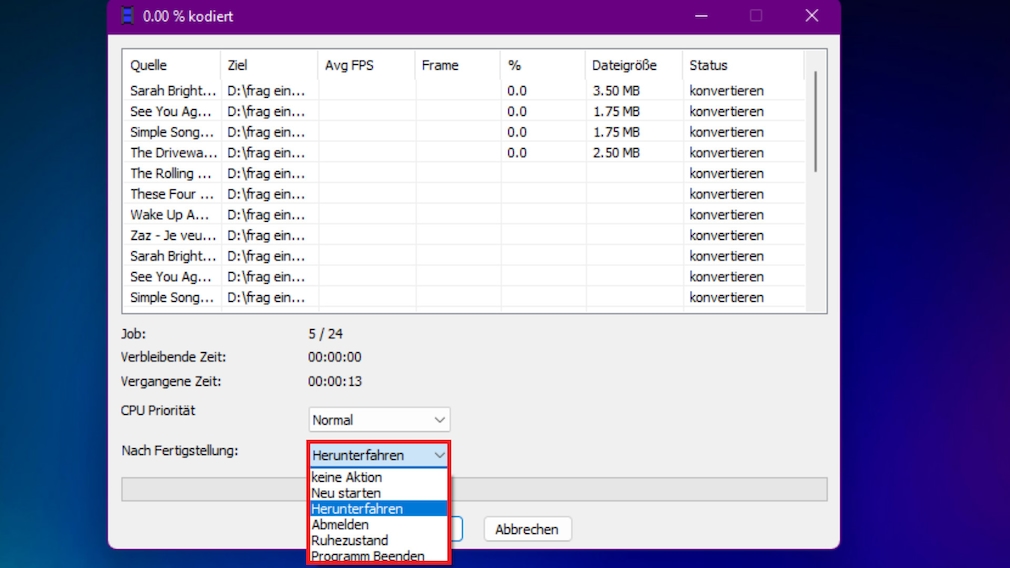Select the 'Zaz - Je veu...' job row
This screenshot has height=568, width=1010.
point(172,236)
